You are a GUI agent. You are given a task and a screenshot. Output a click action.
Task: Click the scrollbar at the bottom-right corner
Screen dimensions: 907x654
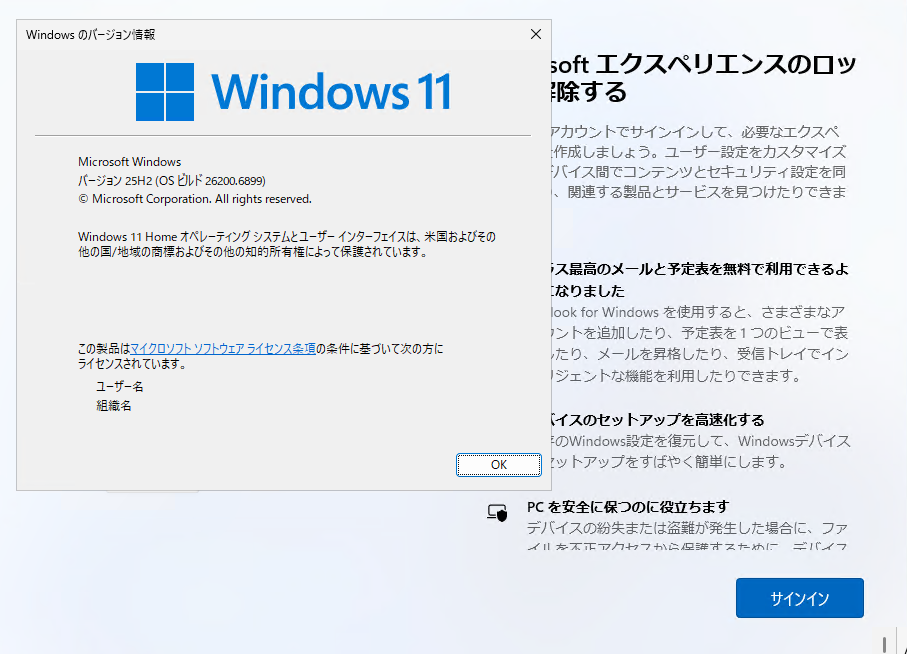[884, 642]
